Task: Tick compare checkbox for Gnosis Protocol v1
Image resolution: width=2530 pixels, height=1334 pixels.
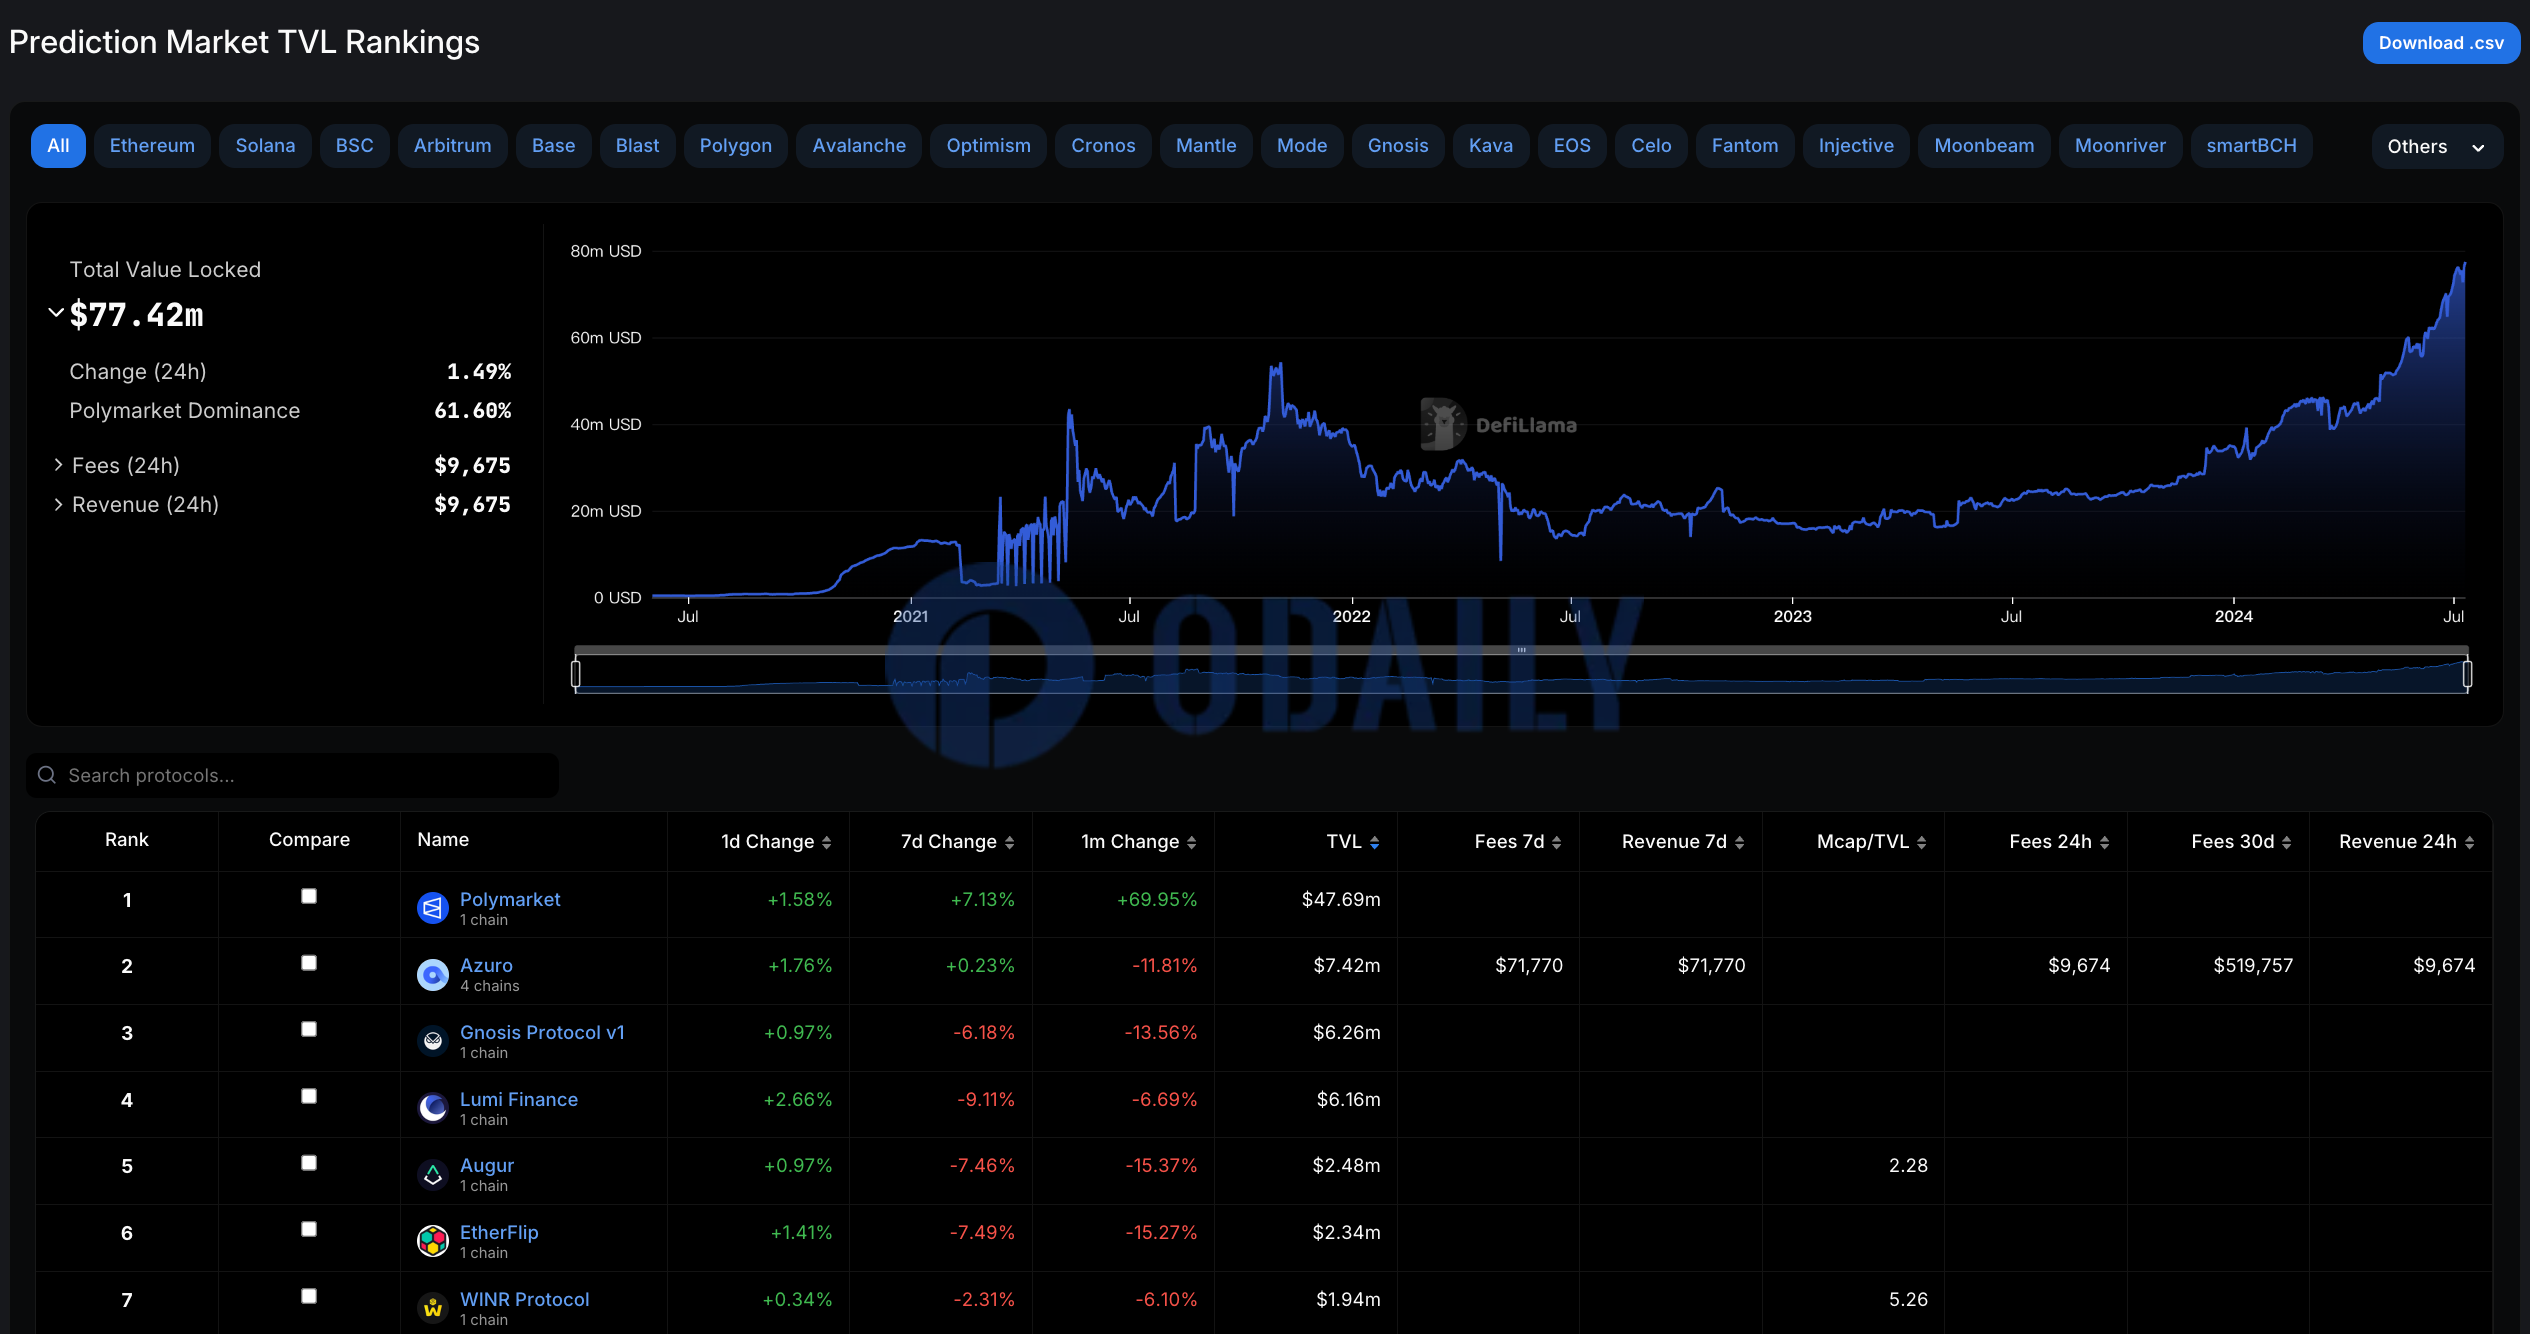Action: tap(309, 1029)
